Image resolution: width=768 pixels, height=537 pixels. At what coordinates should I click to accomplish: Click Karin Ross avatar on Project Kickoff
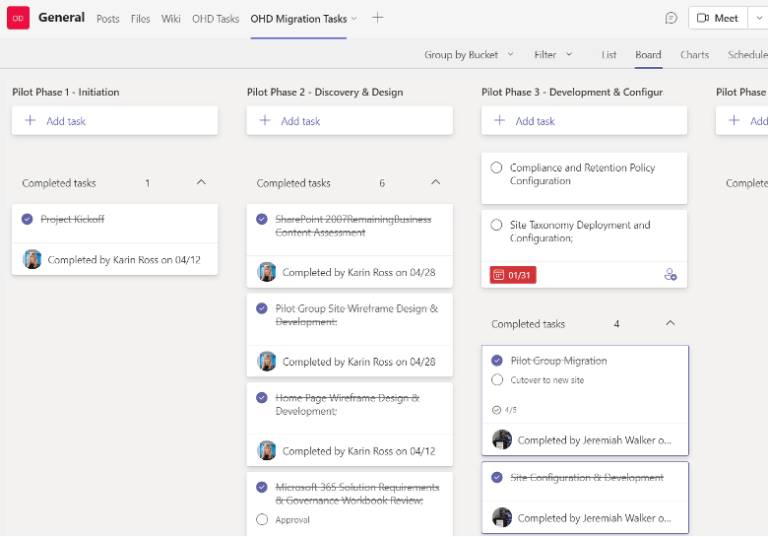pos(32,259)
